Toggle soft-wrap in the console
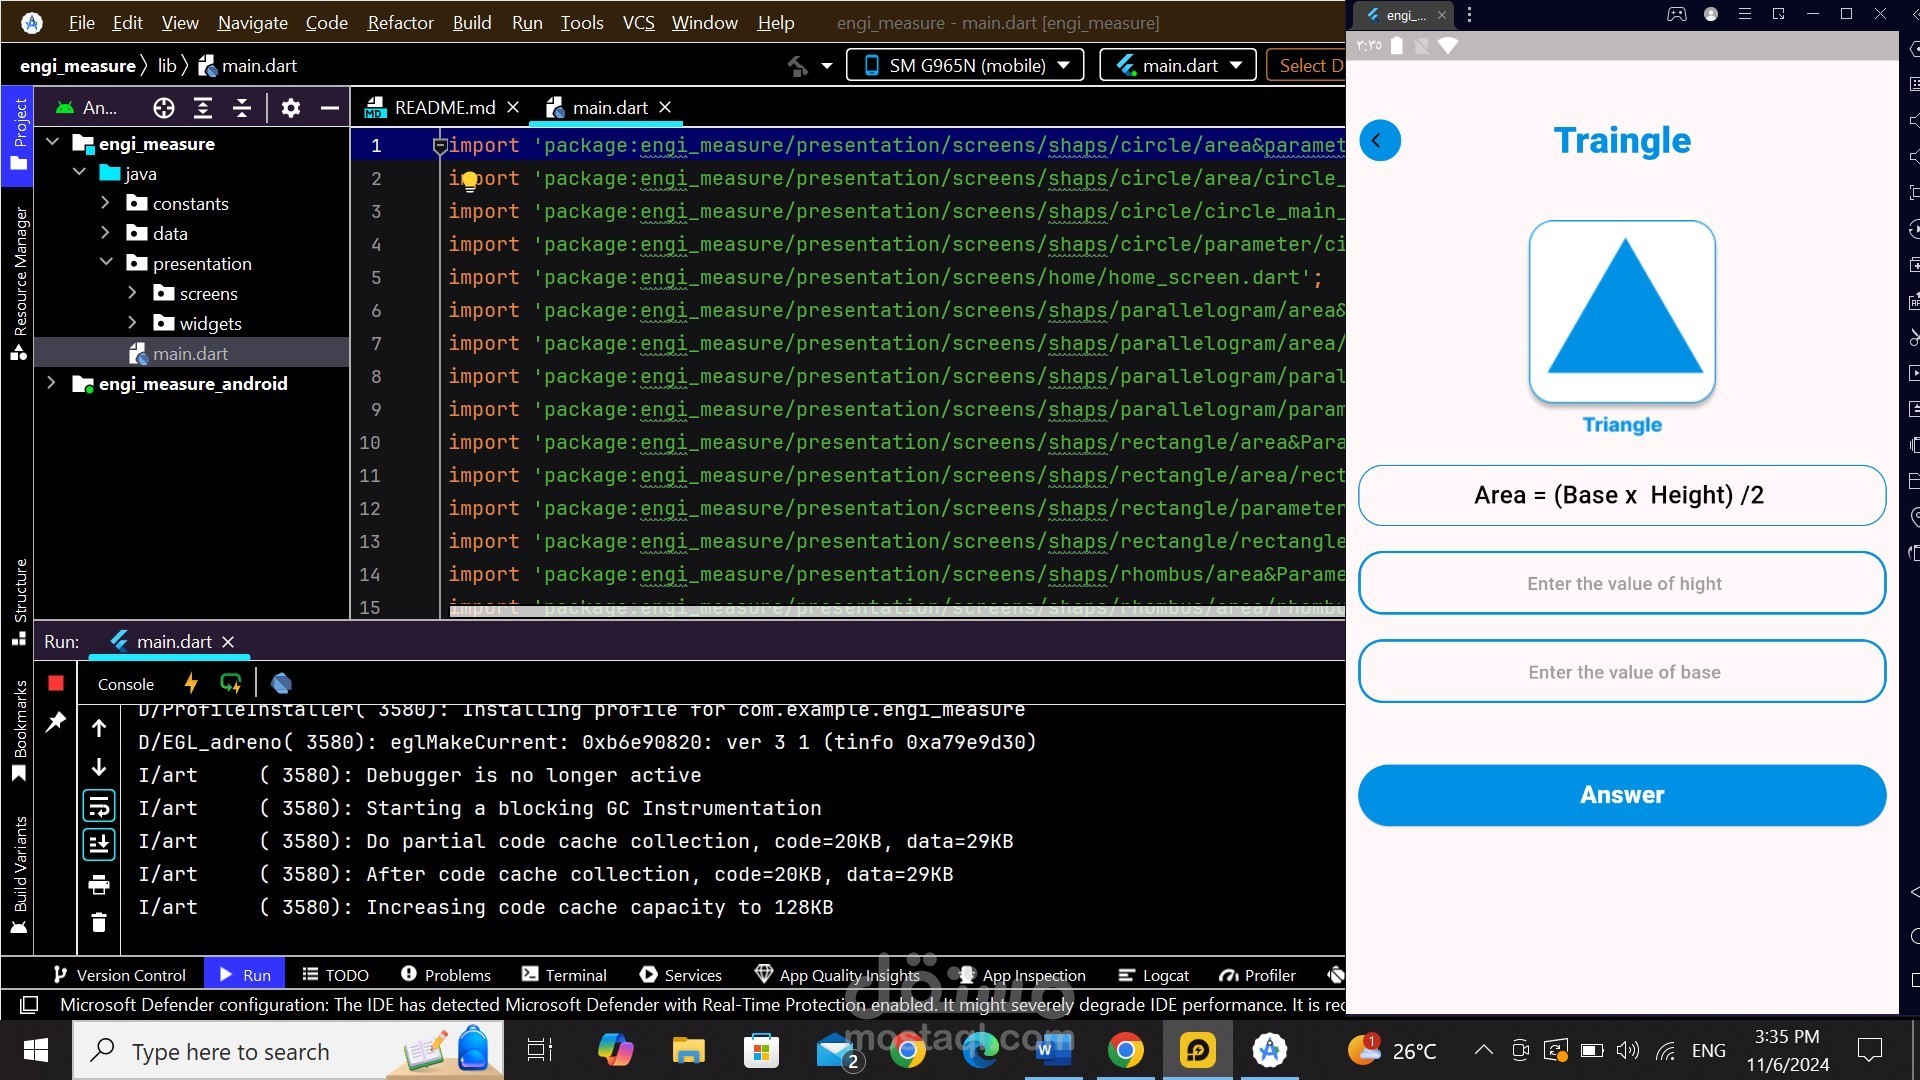1920x1080 pixels. [99, 806]
